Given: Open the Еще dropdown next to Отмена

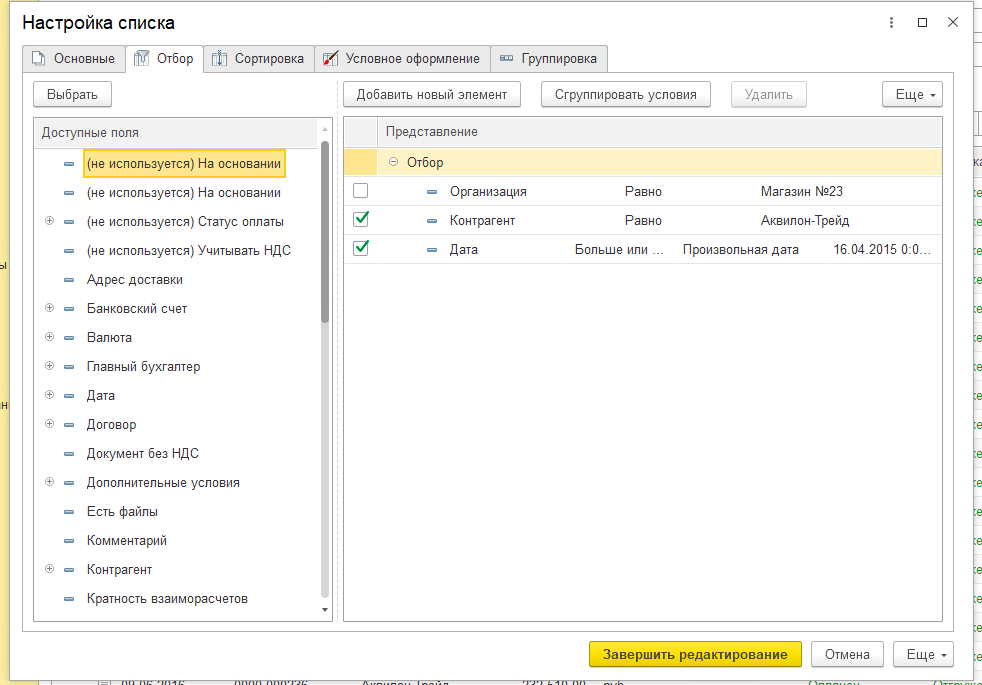Looking at the screenshot, I should (923, 654).
